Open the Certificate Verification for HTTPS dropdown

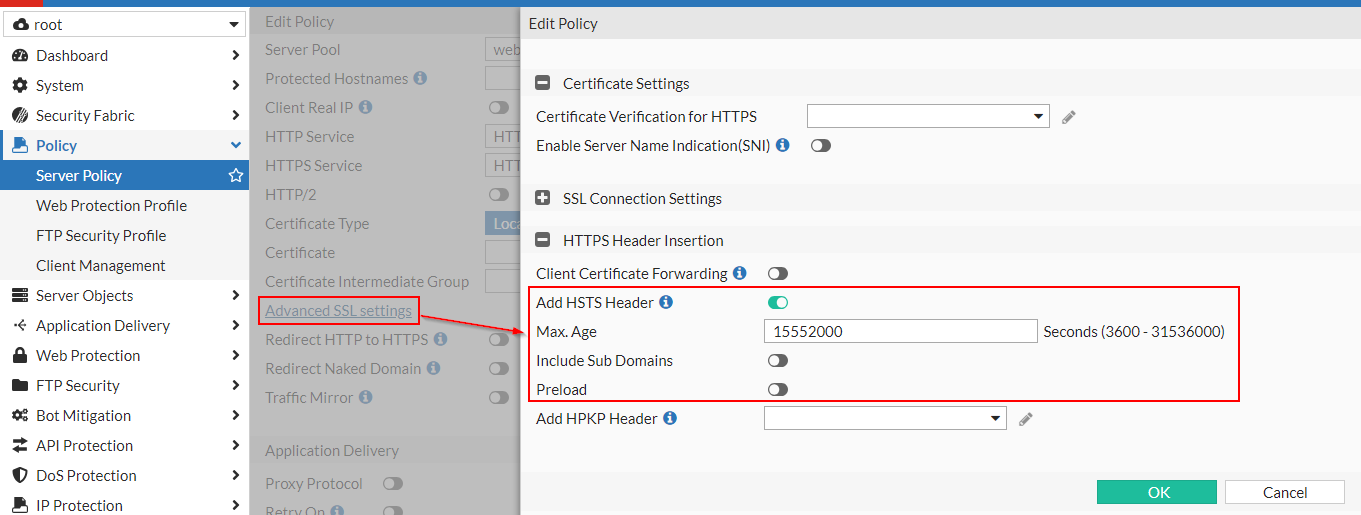point(928,116)
